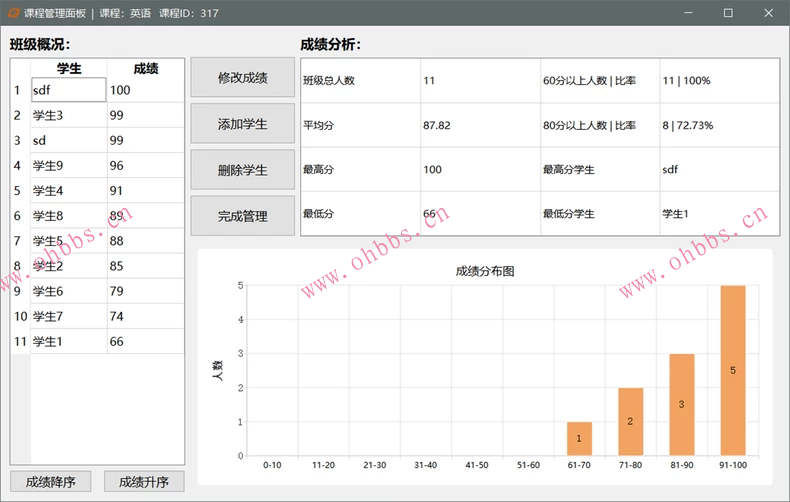This screenshot has width=790, height=502.
Task: Click the 61-70 bar showing 1
Action: [x=579, y=439]
